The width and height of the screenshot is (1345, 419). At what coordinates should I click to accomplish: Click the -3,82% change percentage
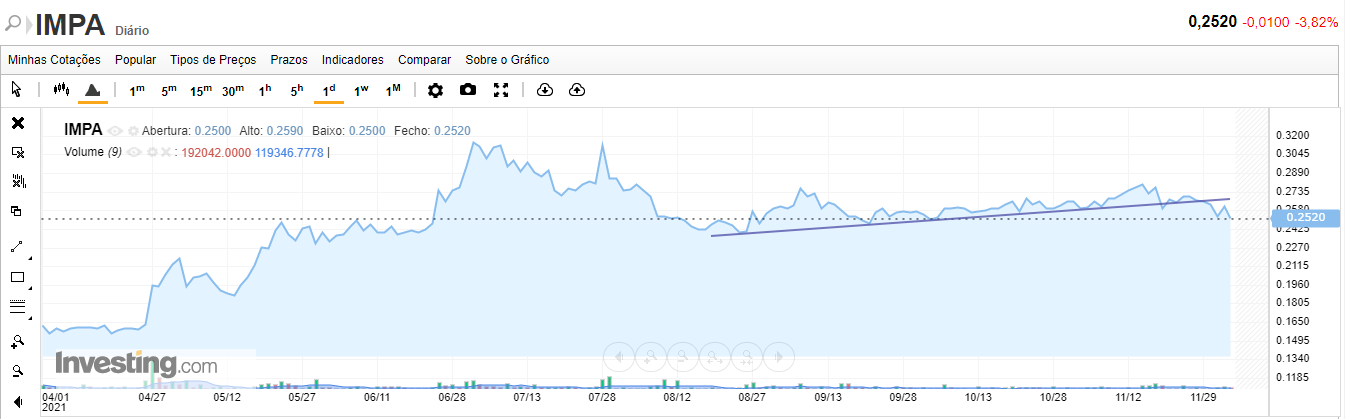tap(1316, 22)
